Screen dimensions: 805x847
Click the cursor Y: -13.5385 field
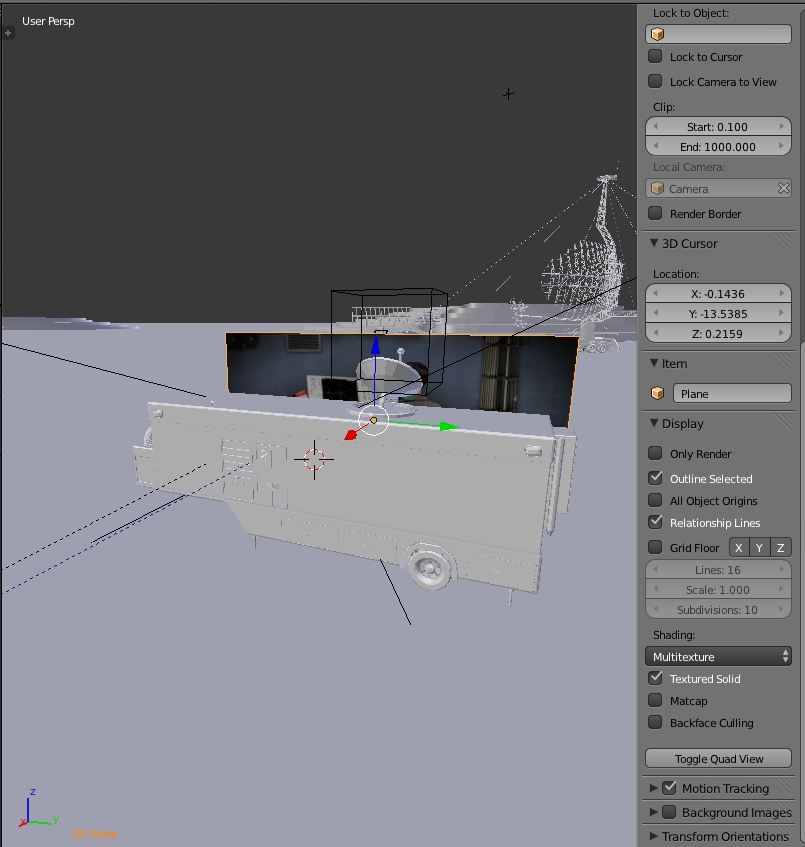pyautogui.click(x=718, y=313)
